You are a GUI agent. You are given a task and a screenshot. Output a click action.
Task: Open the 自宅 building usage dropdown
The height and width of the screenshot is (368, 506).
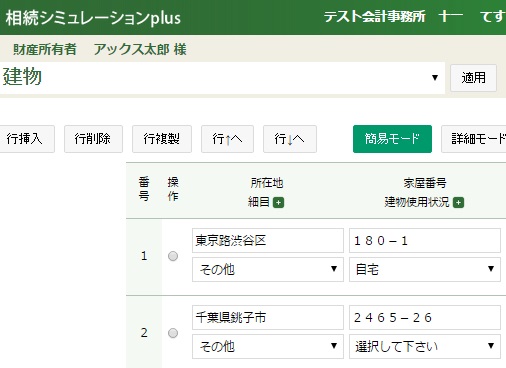point(425,269)
